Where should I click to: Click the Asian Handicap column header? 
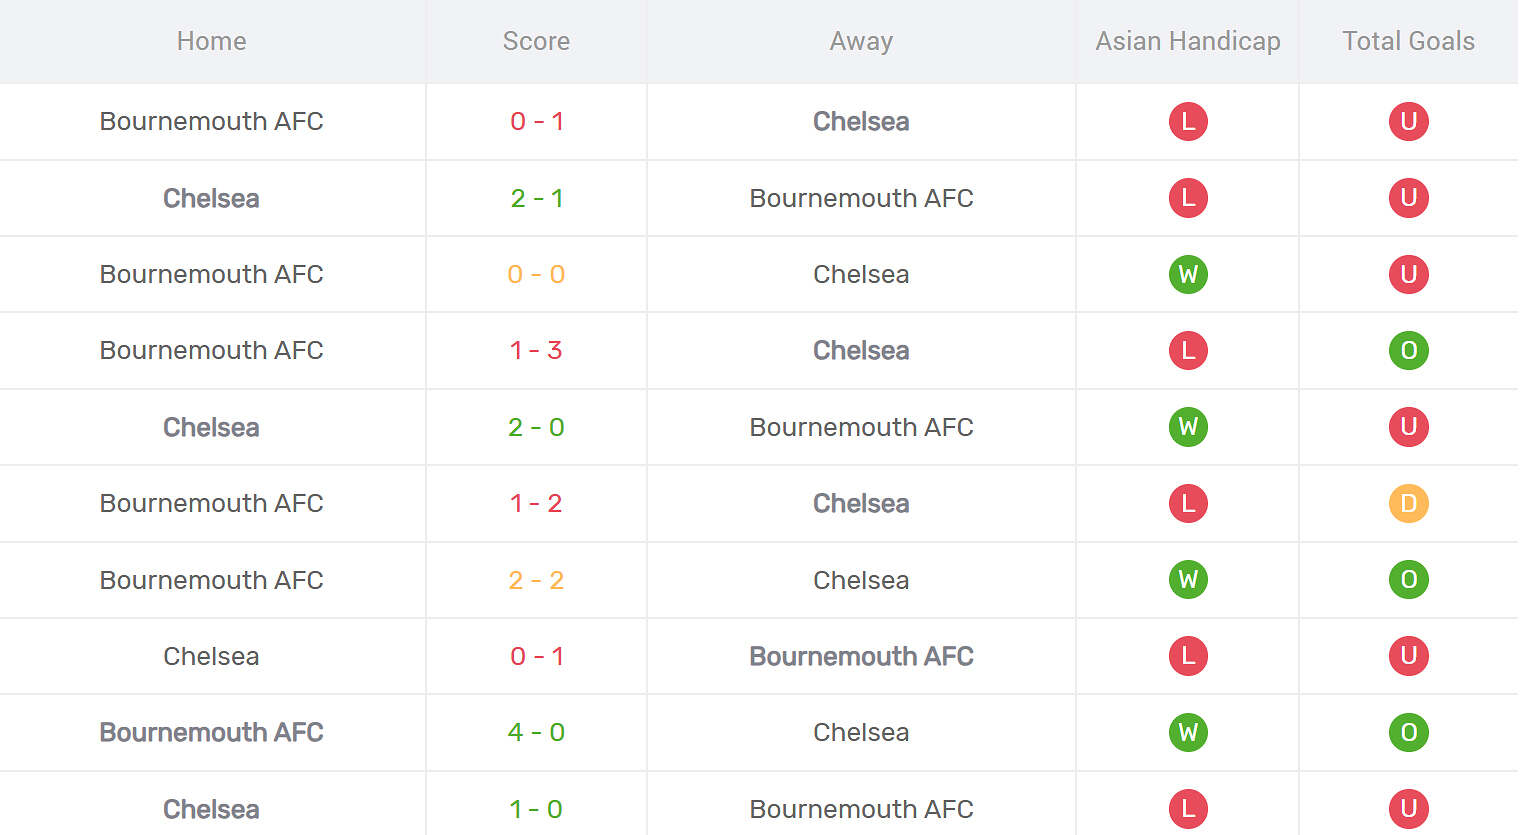pos(1188,41)
